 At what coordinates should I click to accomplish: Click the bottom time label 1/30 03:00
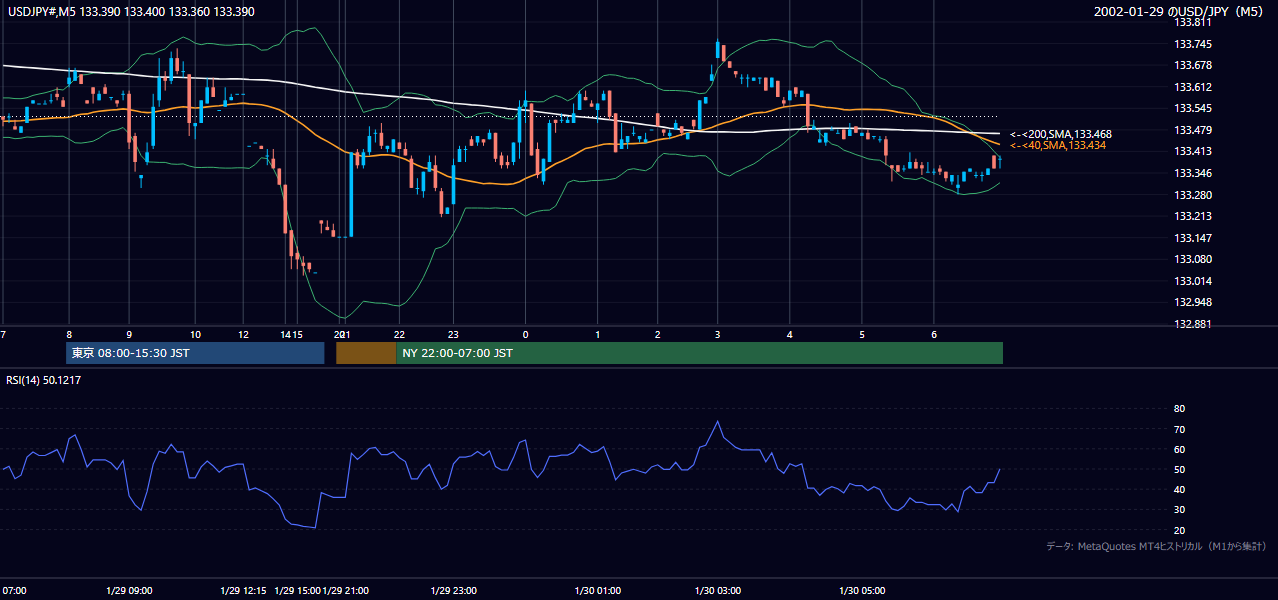(x=717, y=590)
